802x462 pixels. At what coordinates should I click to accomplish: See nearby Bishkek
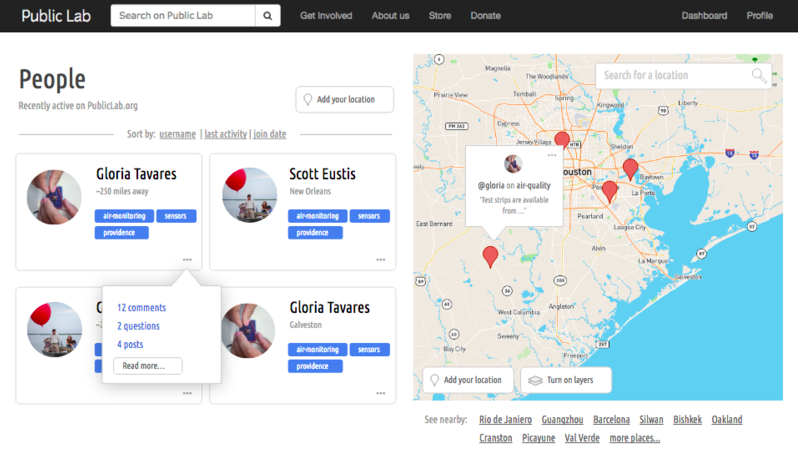point(687,420)
